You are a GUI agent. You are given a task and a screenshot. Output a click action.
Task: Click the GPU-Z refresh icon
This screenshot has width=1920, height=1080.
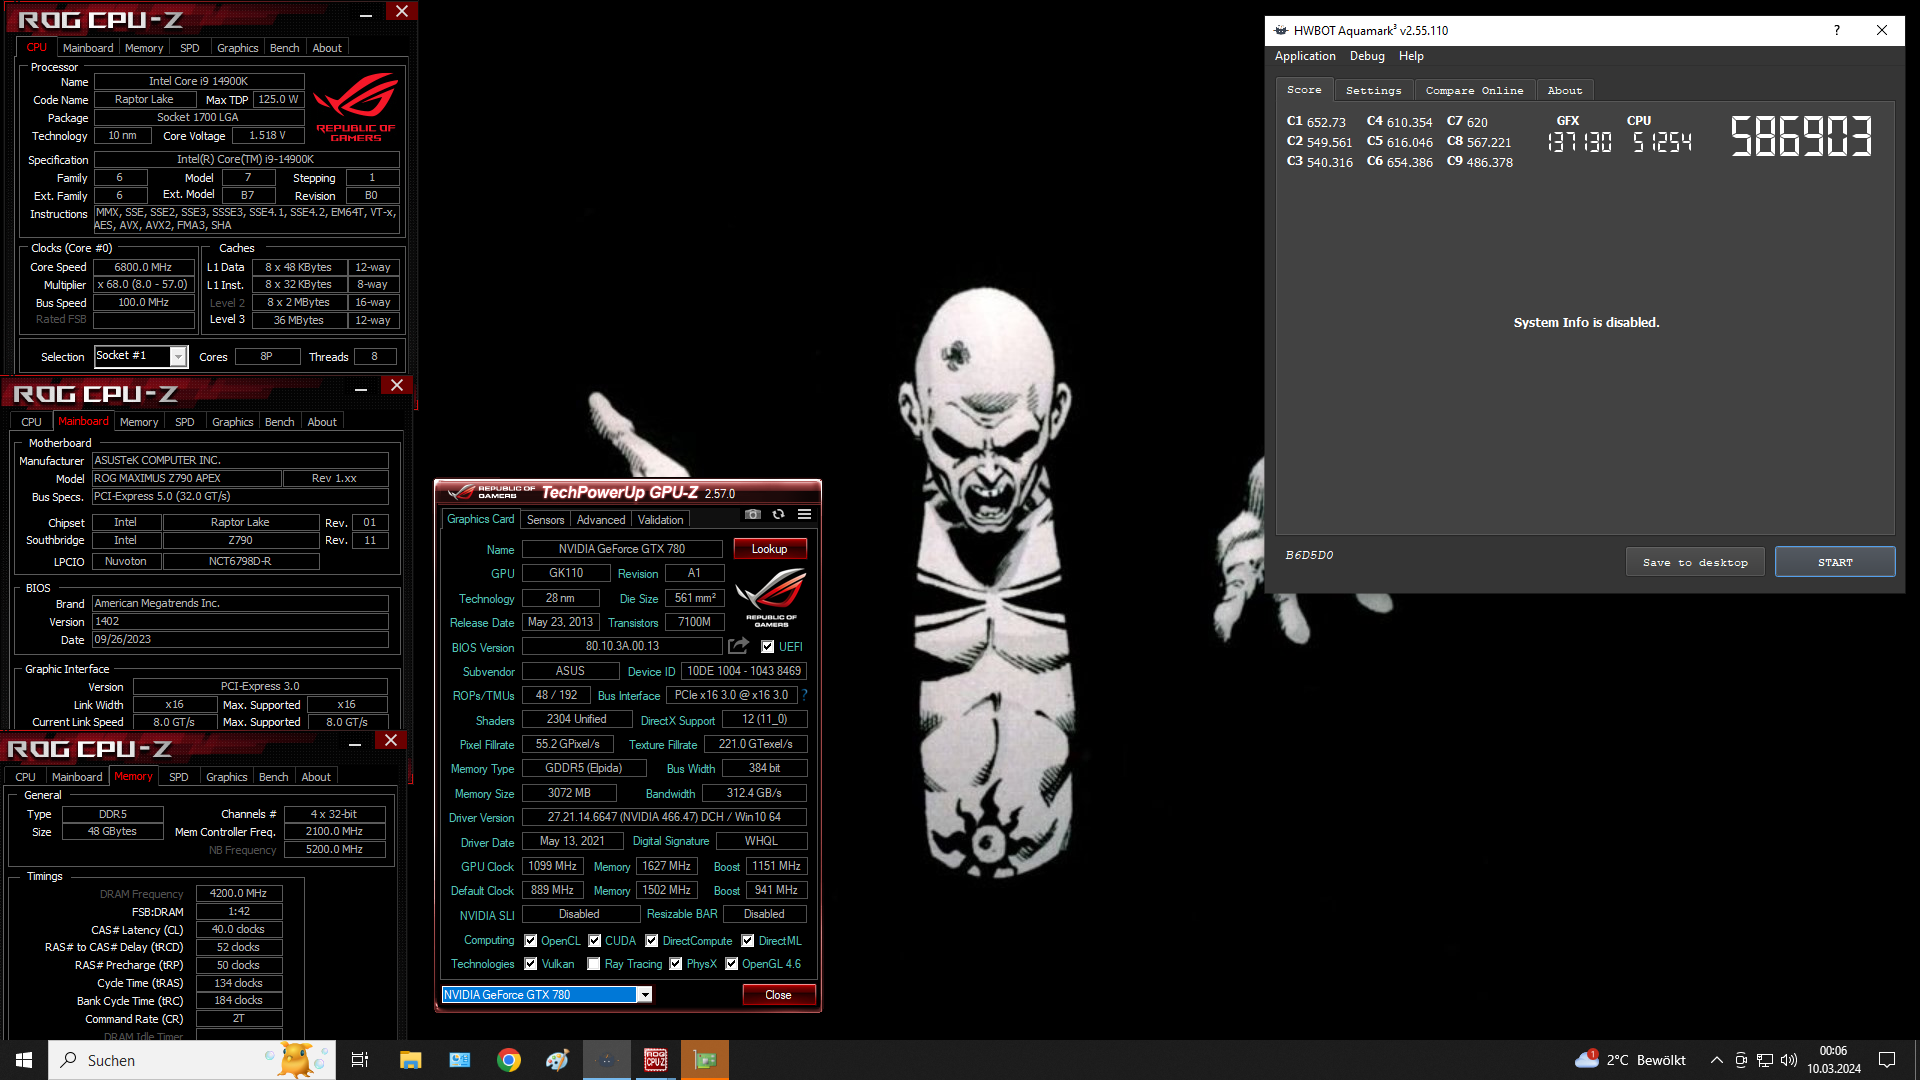click(778, 515)
